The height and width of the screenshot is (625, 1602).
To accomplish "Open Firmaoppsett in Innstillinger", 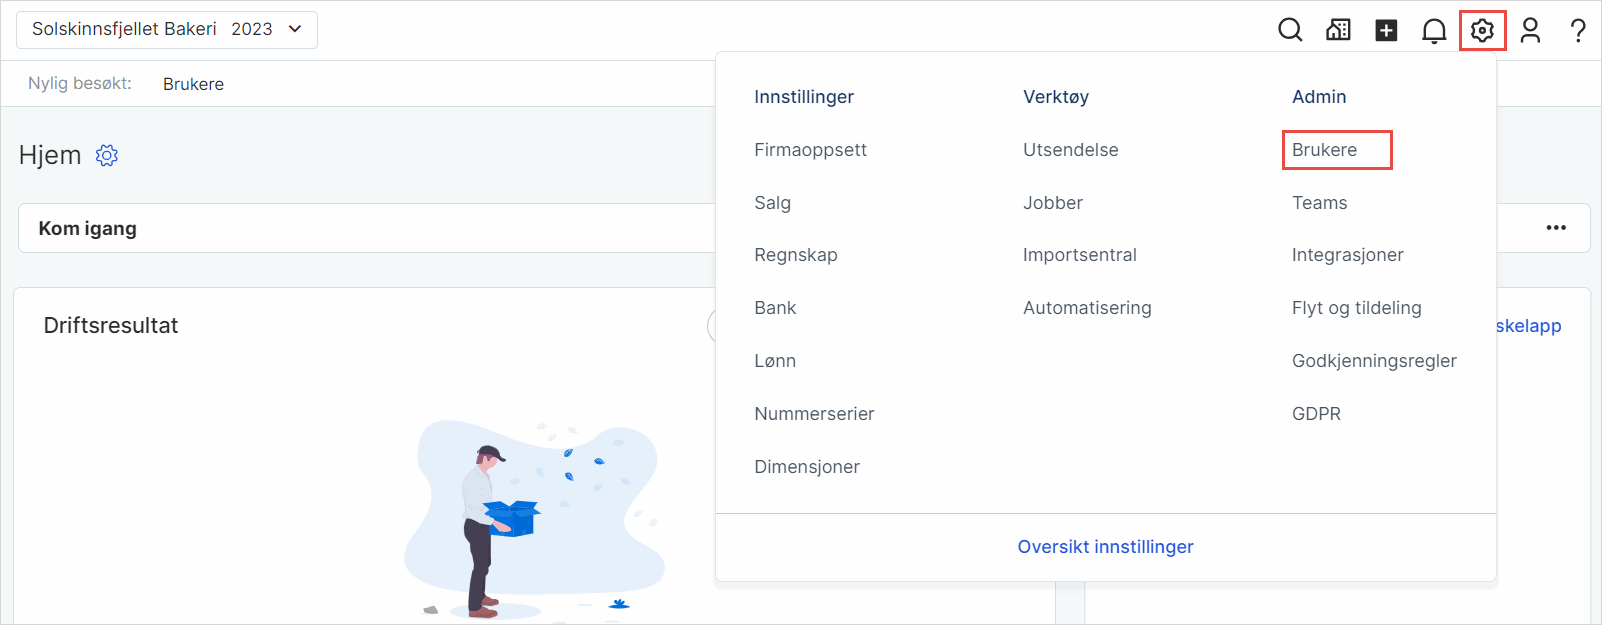I will click(810, 150).
